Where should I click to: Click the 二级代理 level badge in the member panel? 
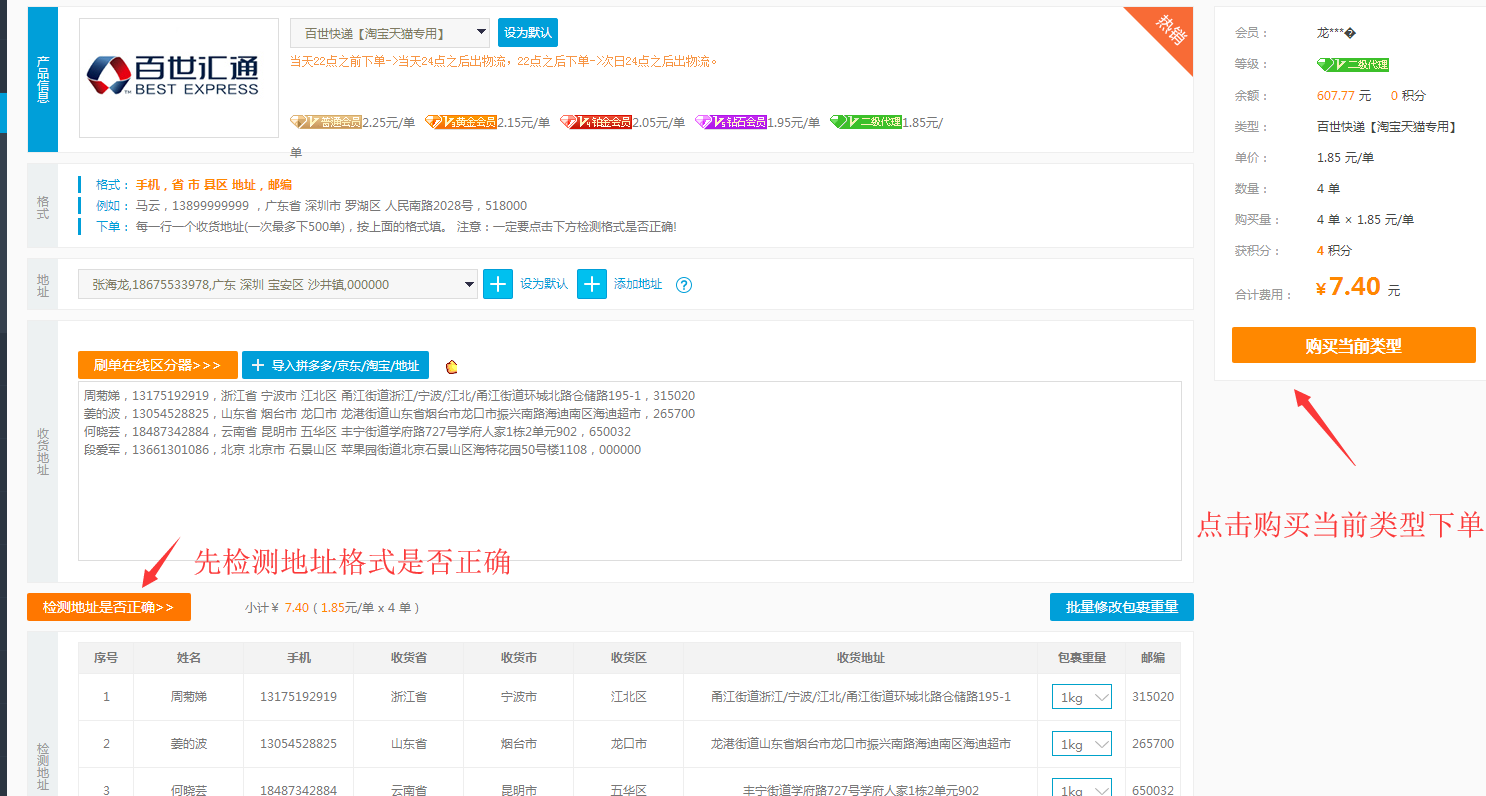click(x=1353, y=64)
